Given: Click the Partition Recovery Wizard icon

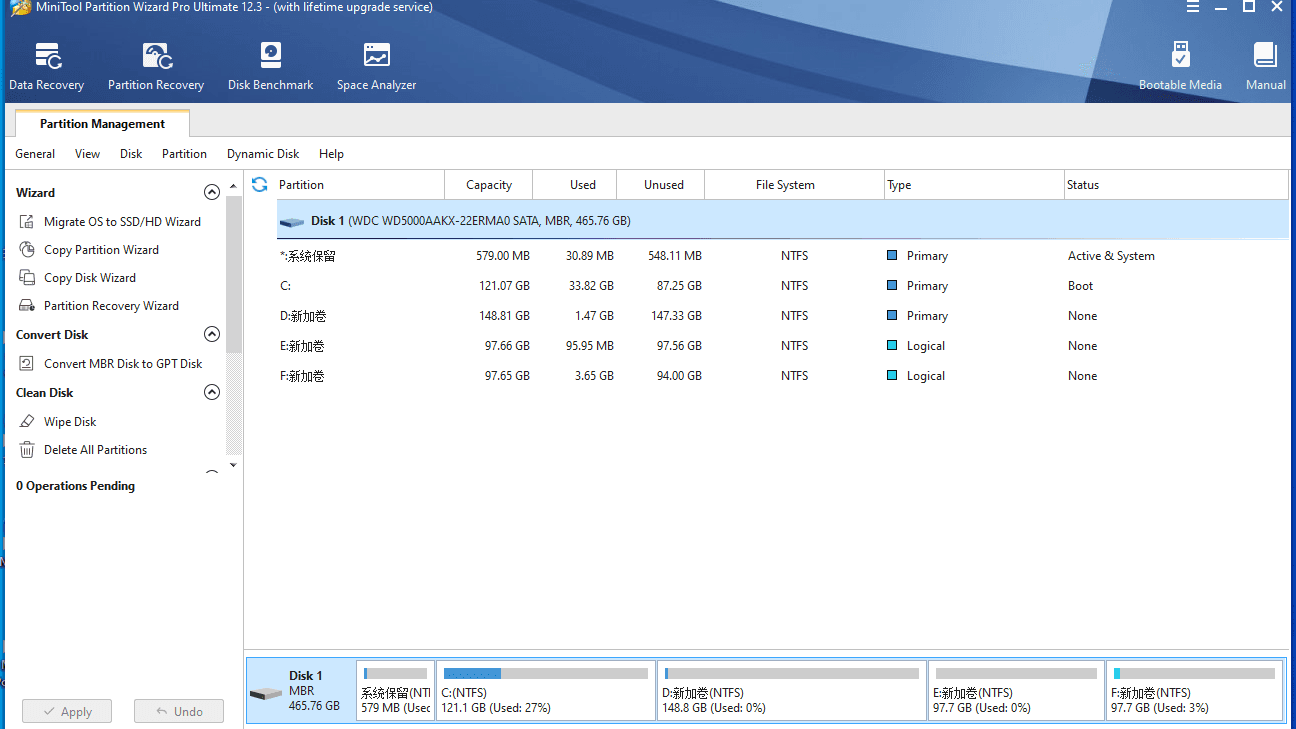Looking at the screenshot, I should 27,306.
